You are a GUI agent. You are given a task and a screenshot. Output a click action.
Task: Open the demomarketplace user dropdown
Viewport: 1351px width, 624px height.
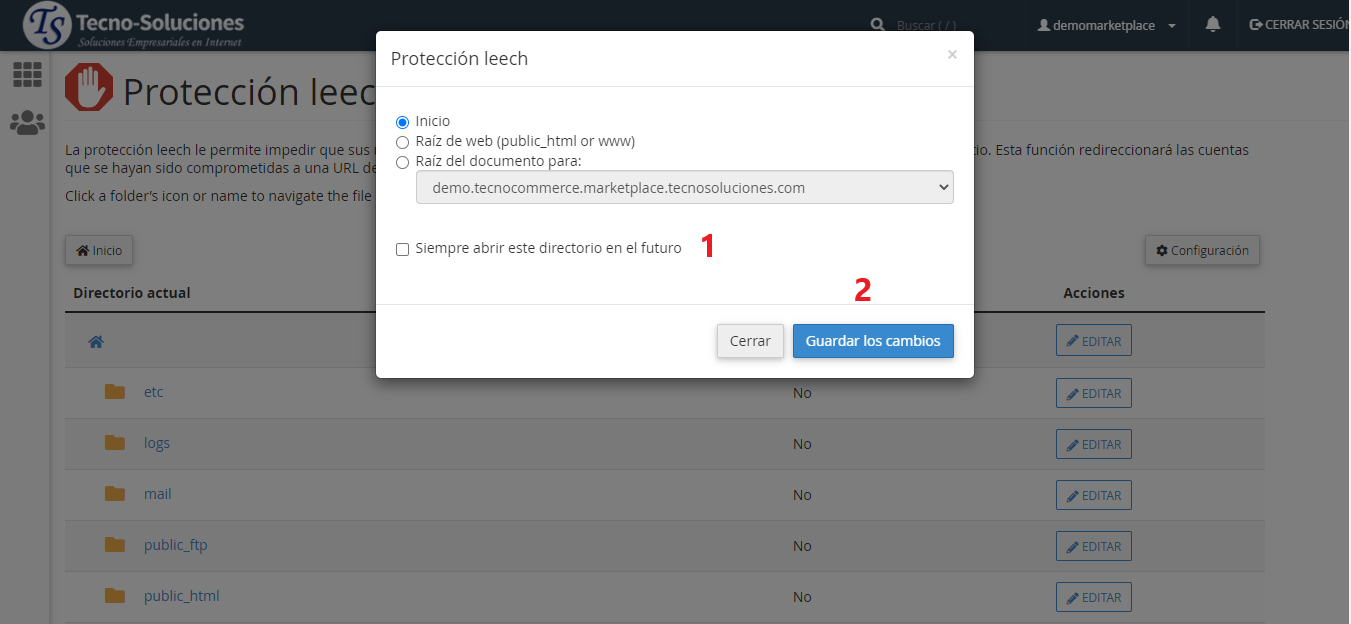[x=1107, y=25]
